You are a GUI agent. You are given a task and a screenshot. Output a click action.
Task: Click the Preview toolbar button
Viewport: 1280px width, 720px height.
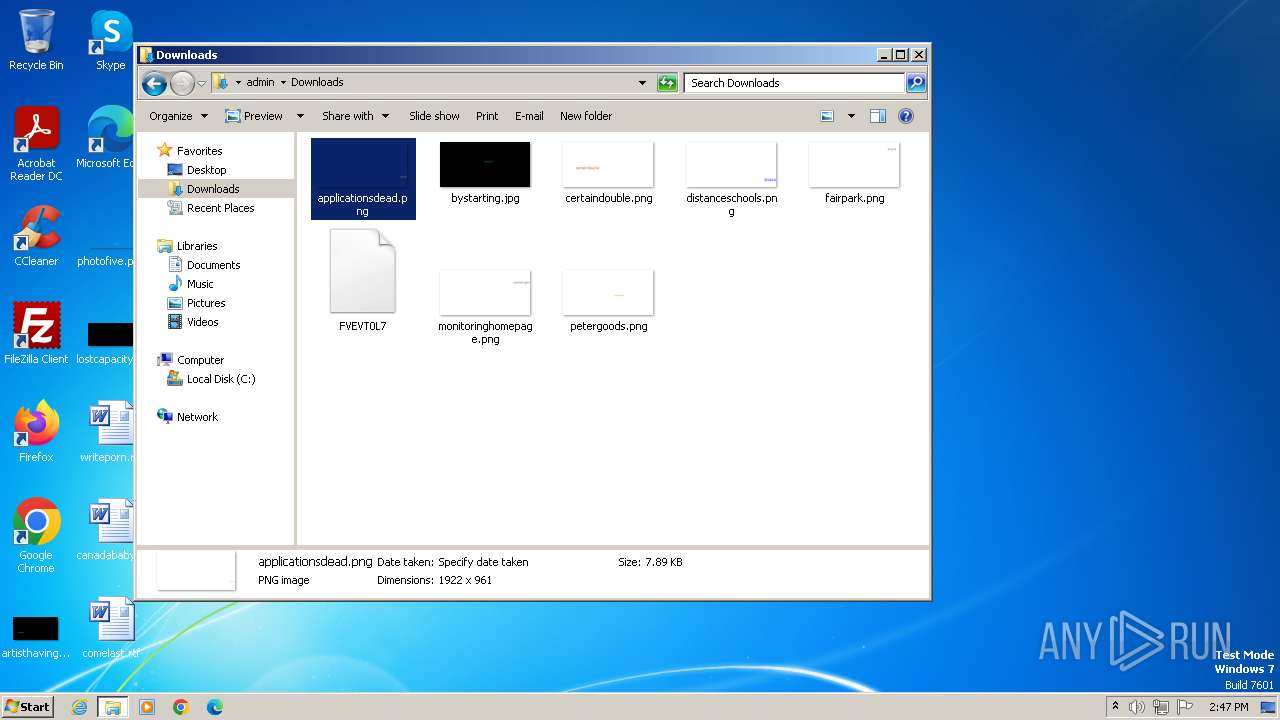pos(254,116)
